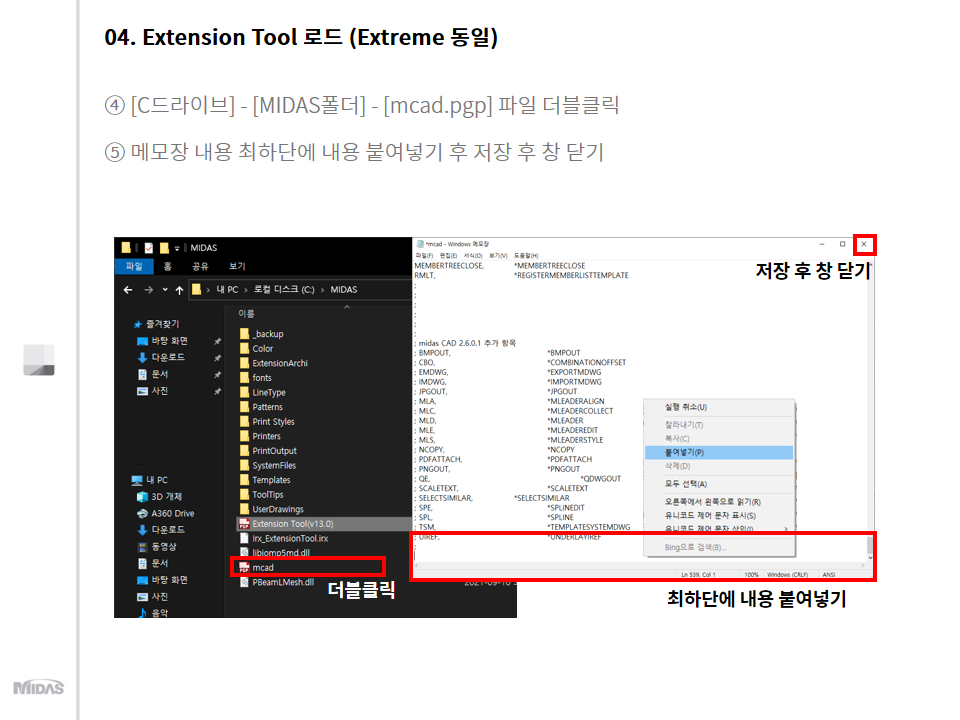960x720 pixels.
Task: Click pin icon beside 사진 quick access
Action: [x=217, y=391]
